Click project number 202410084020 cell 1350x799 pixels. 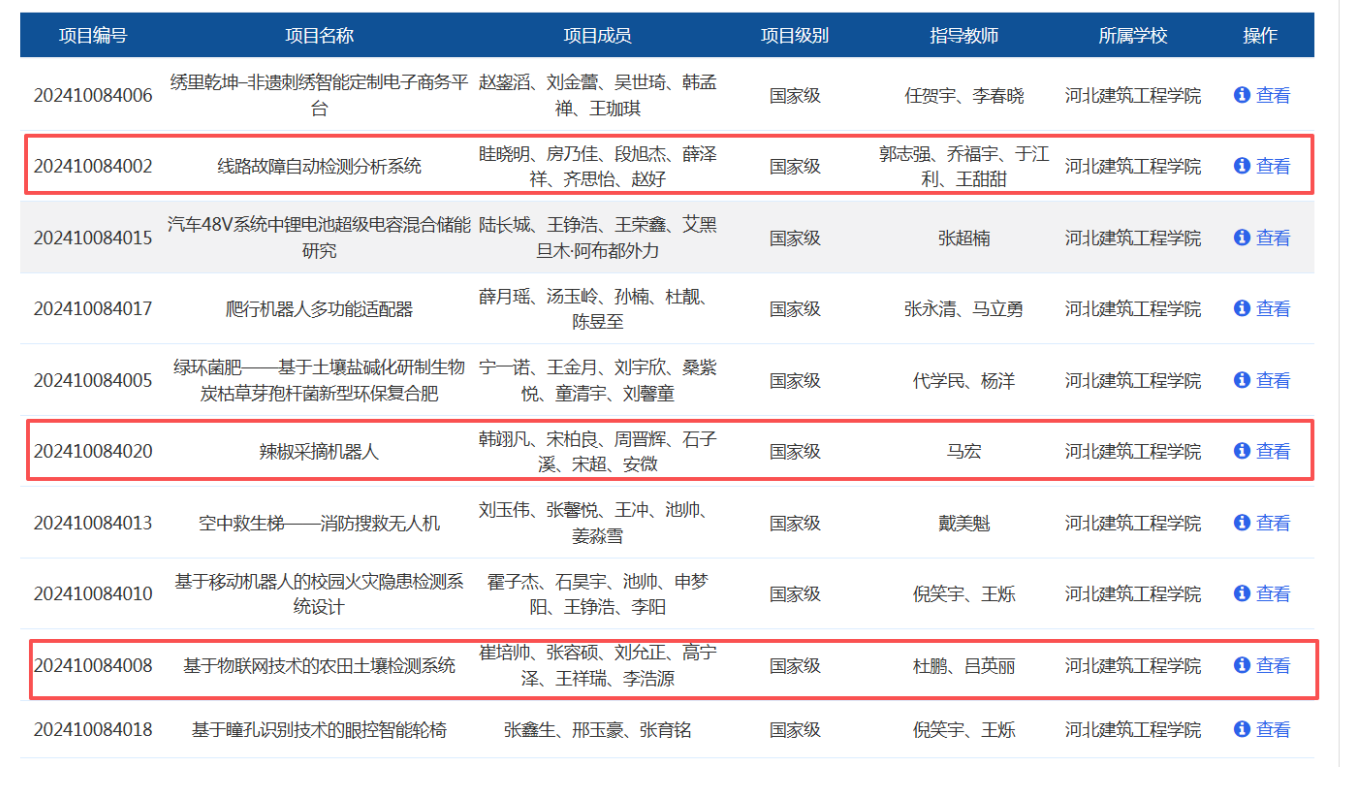tap(93, 452)
